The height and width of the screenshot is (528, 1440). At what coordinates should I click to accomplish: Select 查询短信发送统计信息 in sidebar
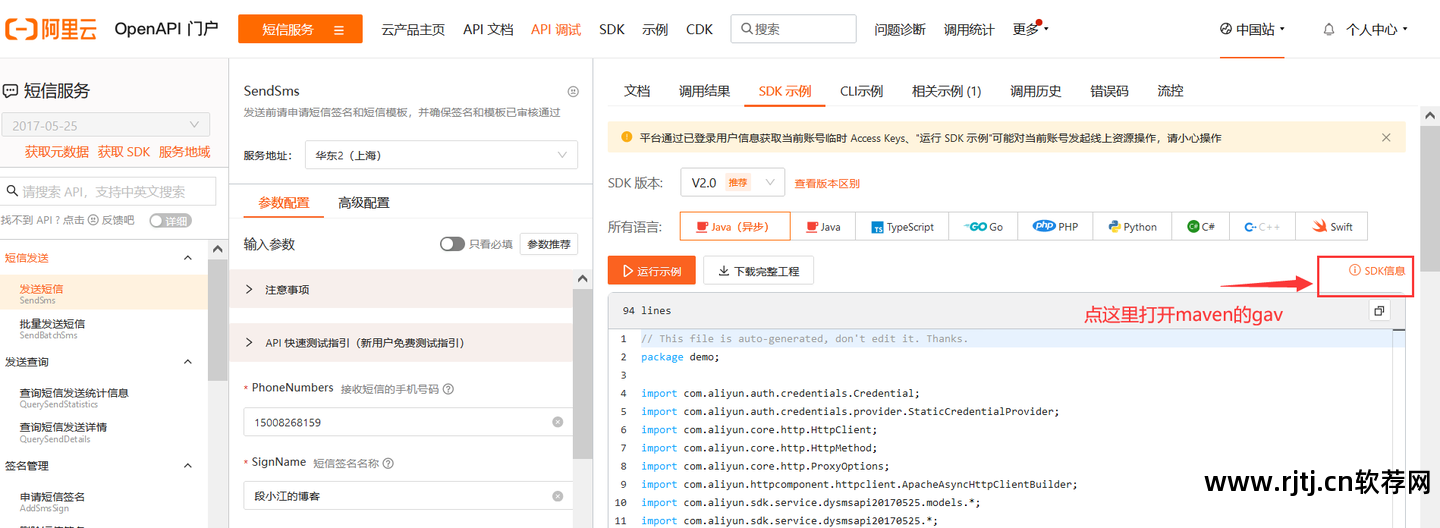(x=104, y=398)
